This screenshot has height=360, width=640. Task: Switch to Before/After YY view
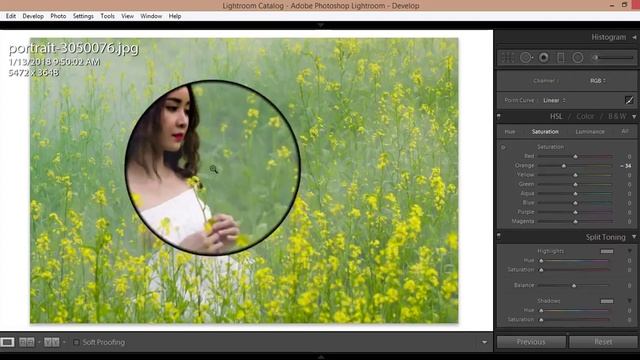tap(52, 342)
